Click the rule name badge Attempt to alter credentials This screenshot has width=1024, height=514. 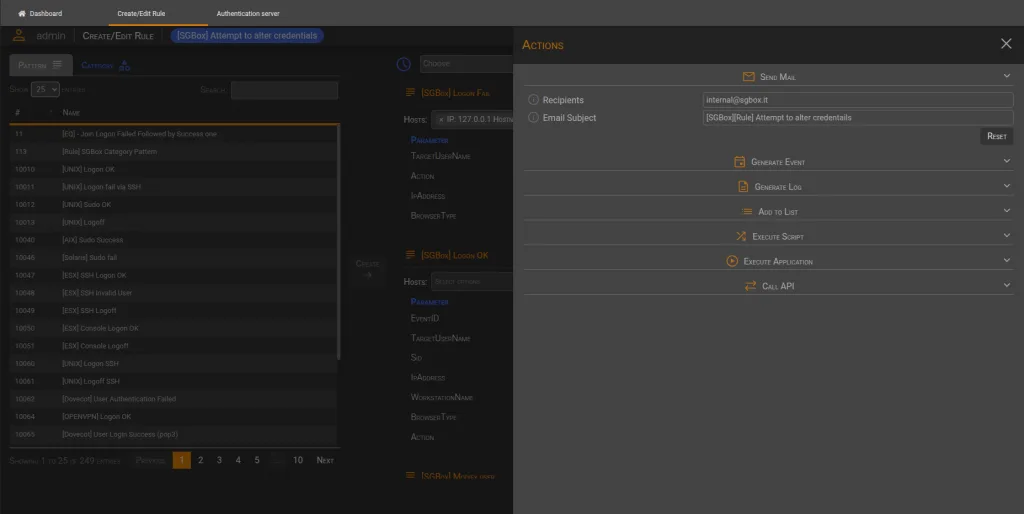(247, 35)
